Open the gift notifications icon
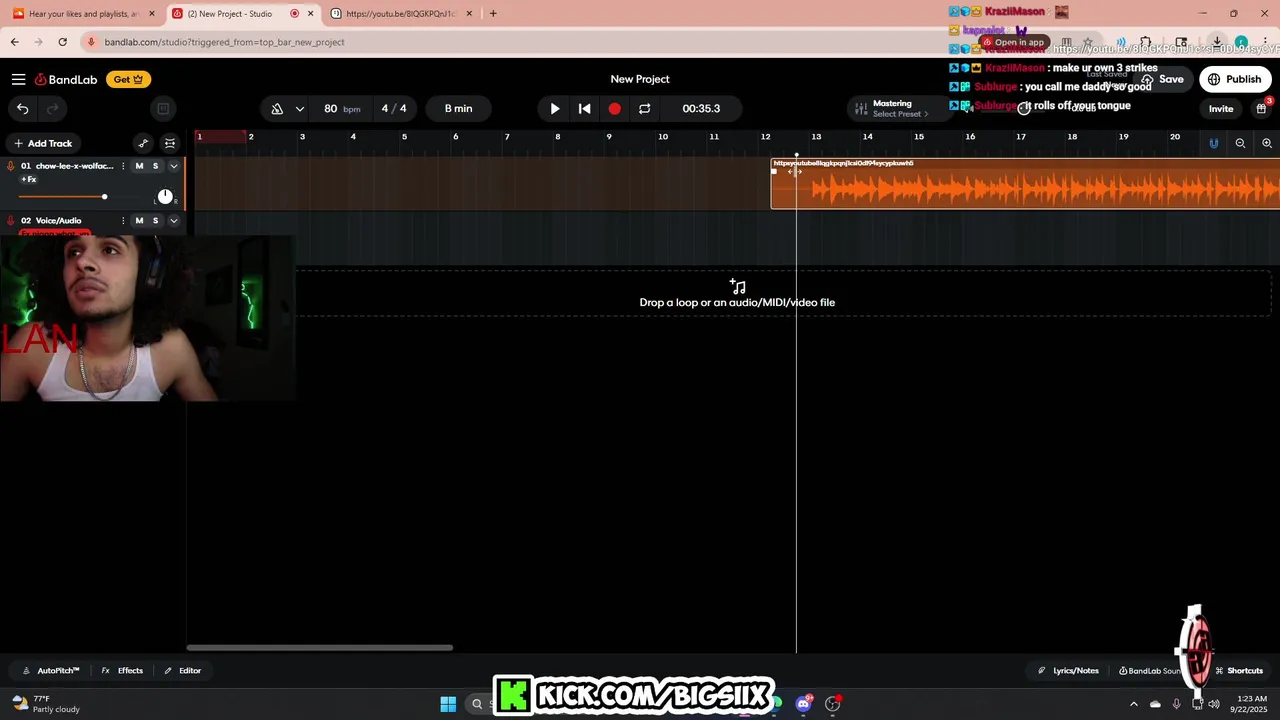The height and width of the screenshot is (720, 1280). 1261,108
